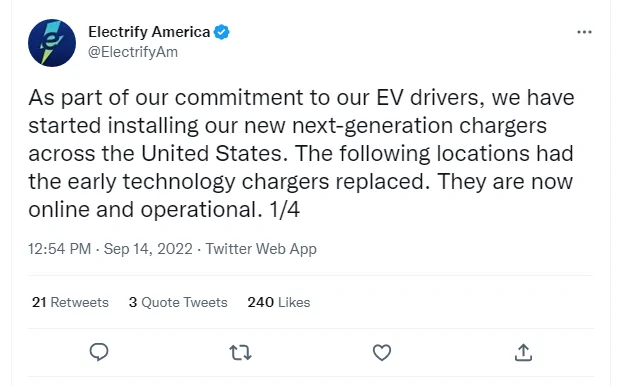623x386 pixels.
Task: Click the blue verified badge
Action: (x=222, y=32)
